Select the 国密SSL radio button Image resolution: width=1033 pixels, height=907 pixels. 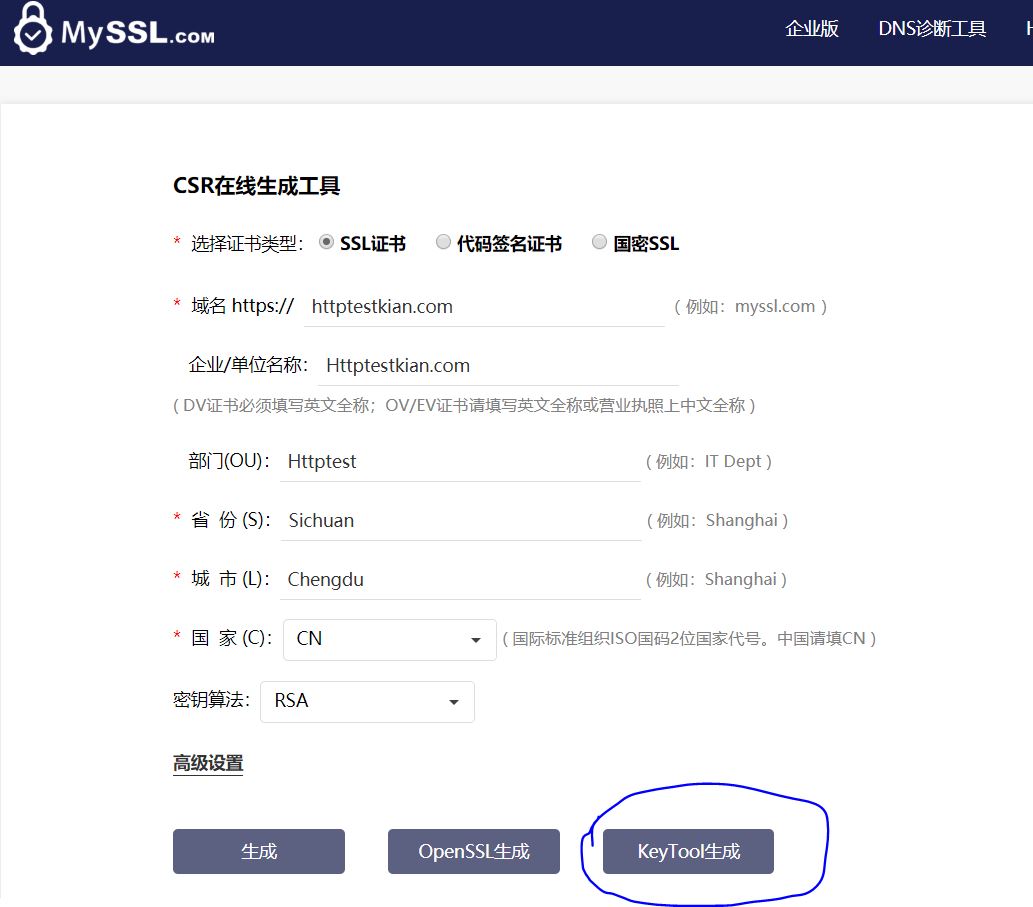point(599,242)
